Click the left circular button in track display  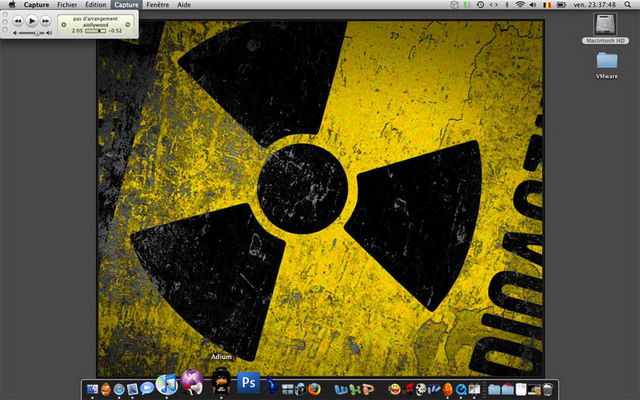63,24
